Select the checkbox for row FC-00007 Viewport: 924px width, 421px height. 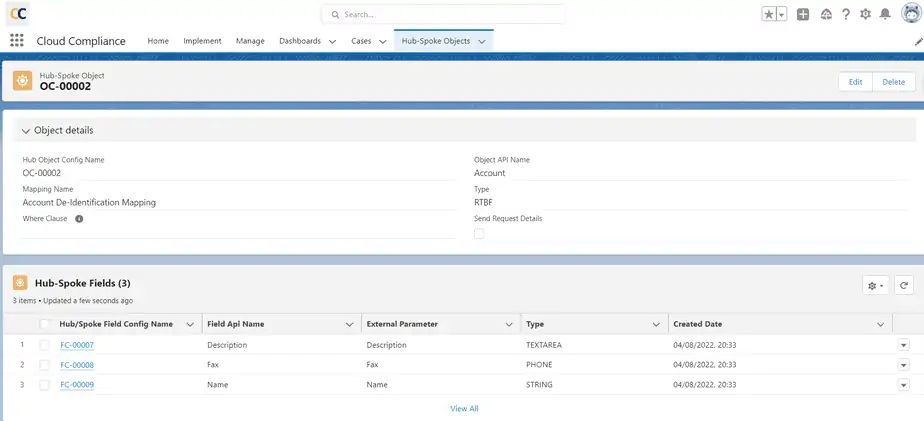point(44,345)
